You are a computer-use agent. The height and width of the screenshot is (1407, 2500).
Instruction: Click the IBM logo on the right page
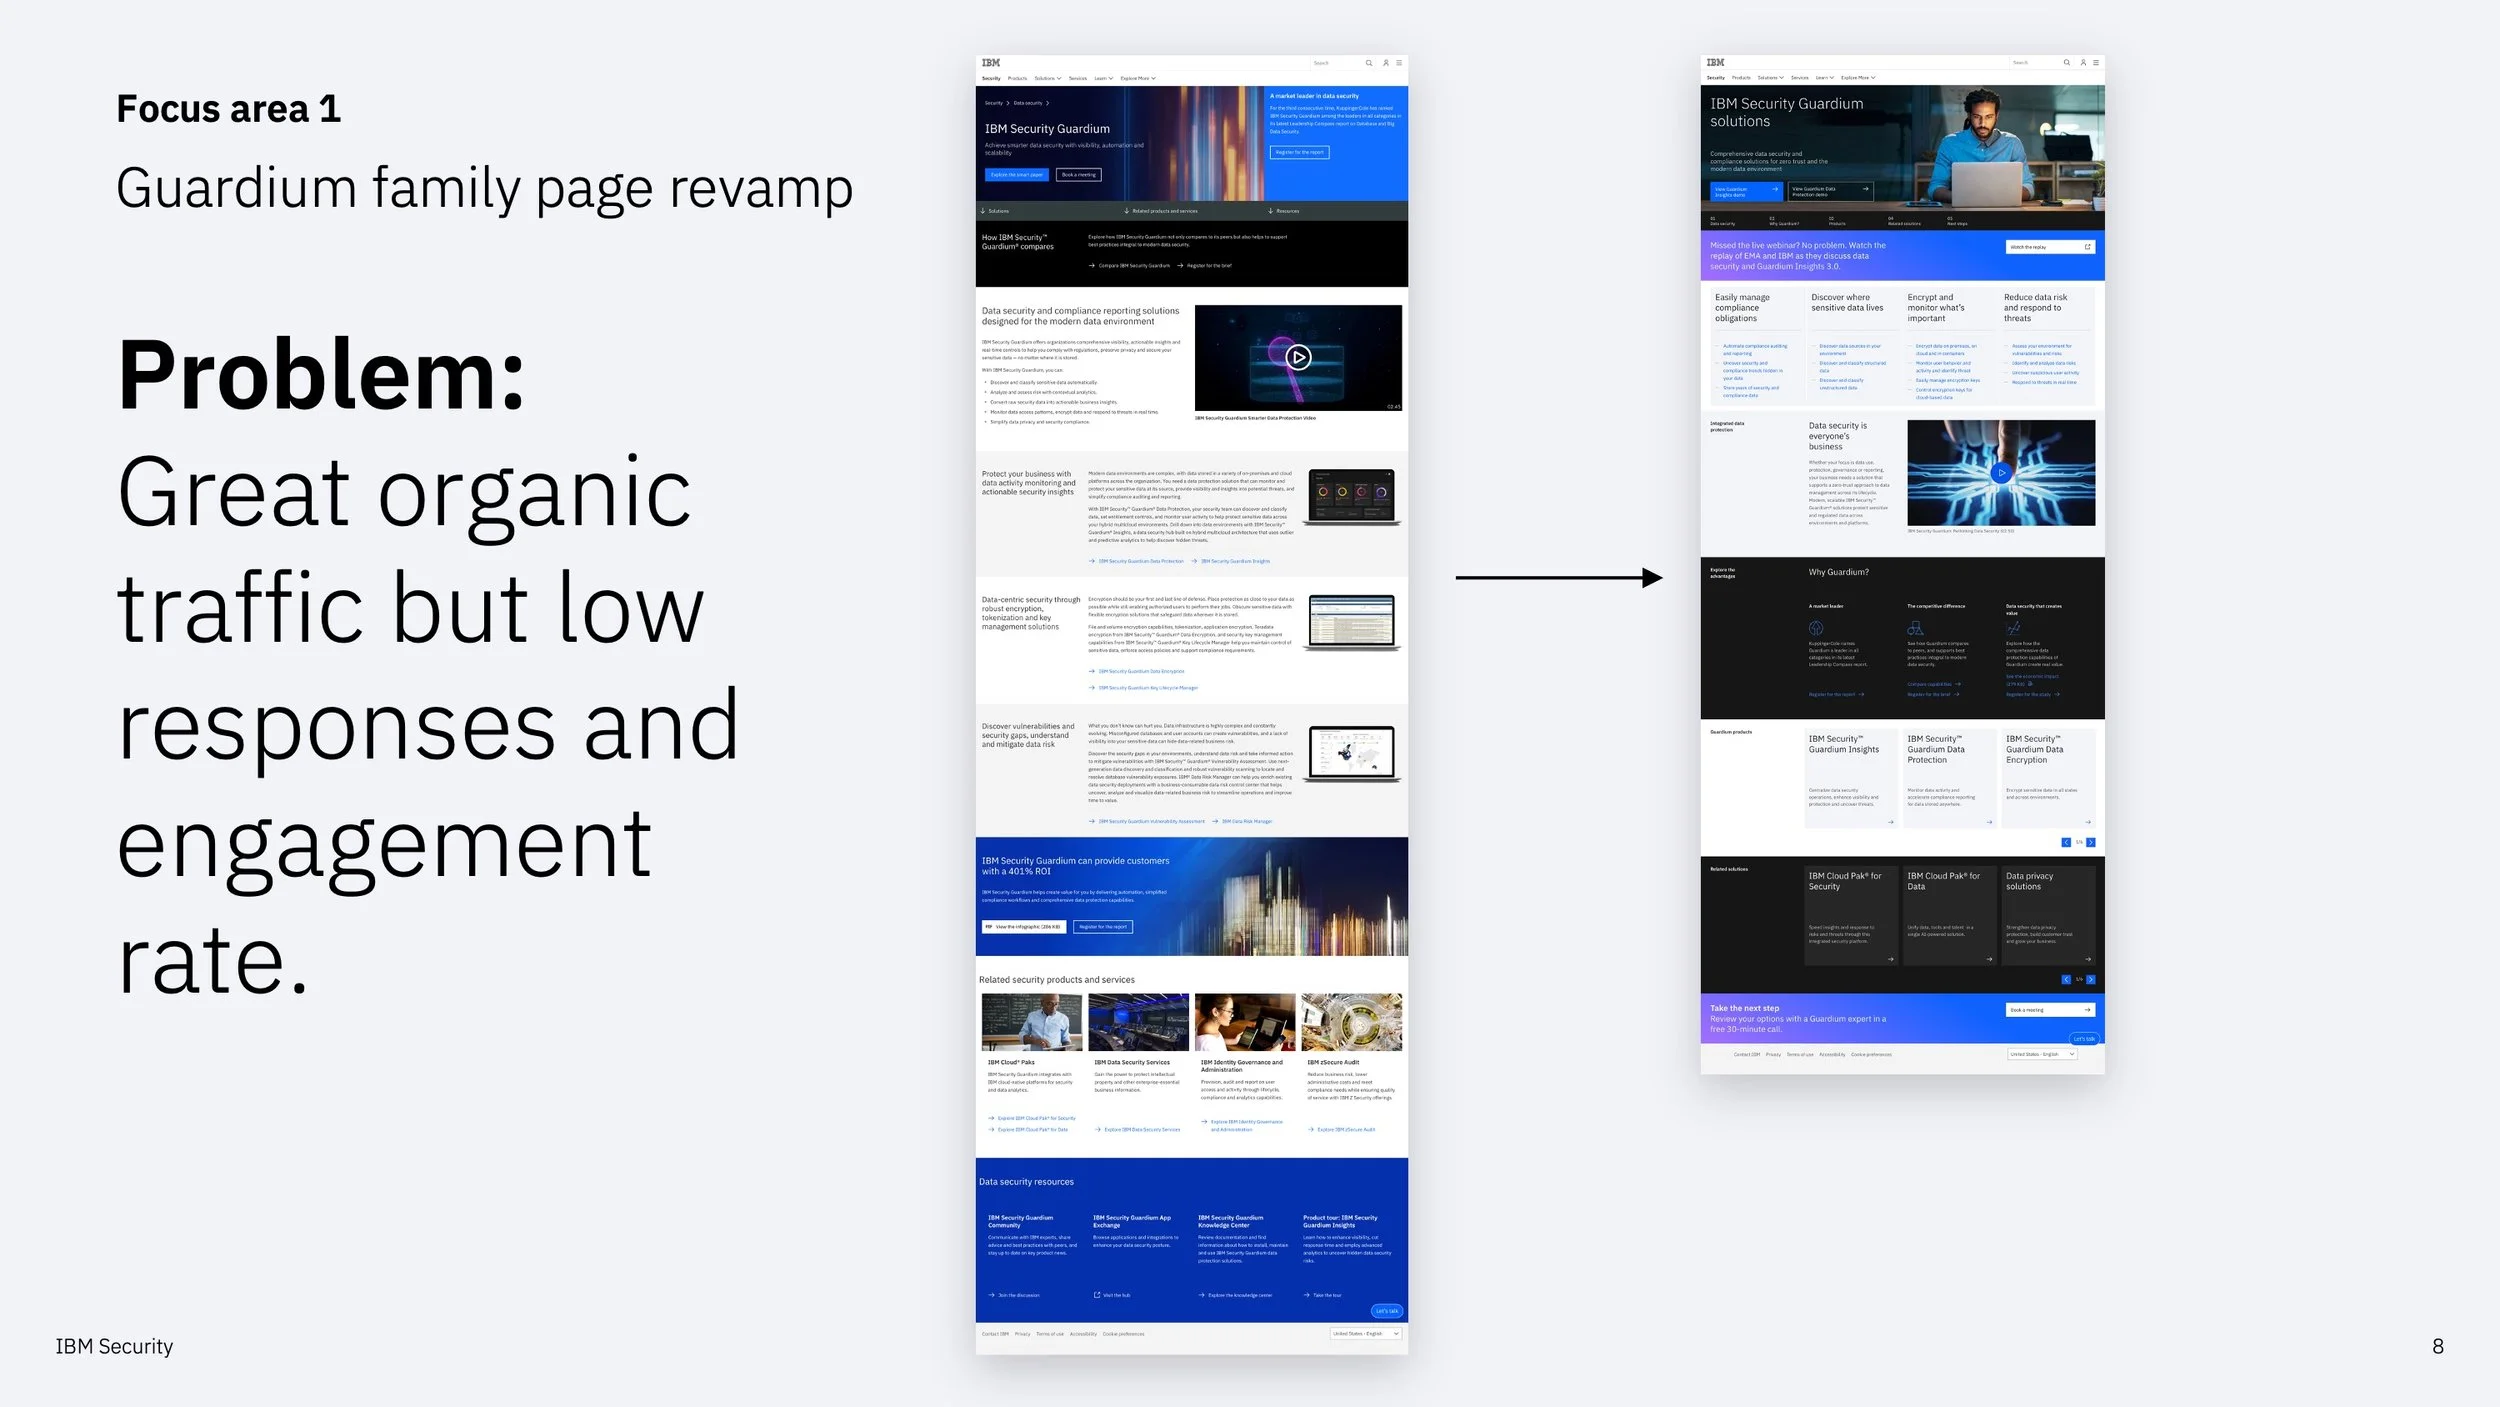pos(1716,63)
